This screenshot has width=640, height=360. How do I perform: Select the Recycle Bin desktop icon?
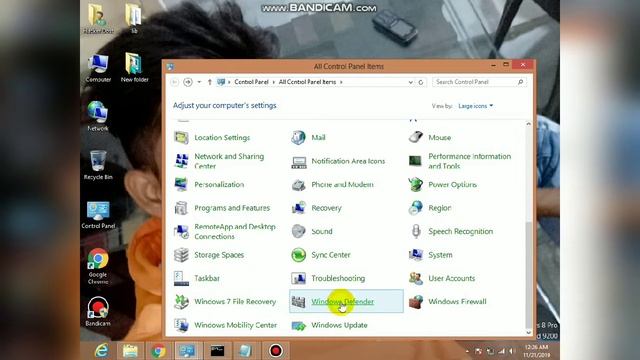point(98,164)
